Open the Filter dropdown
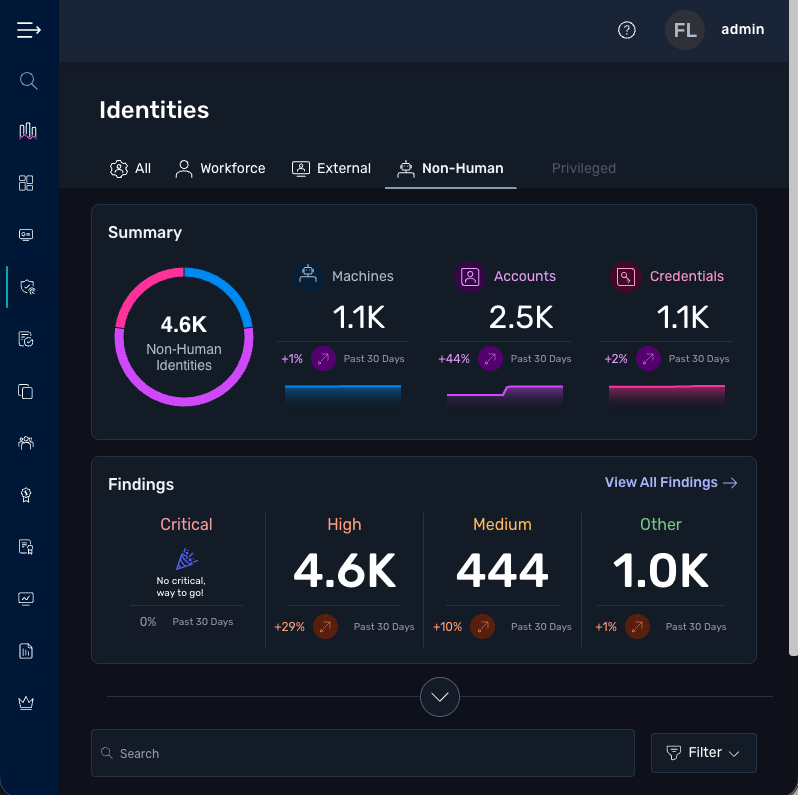Viewport: 798px width, 795px height. tap(703, 753)
